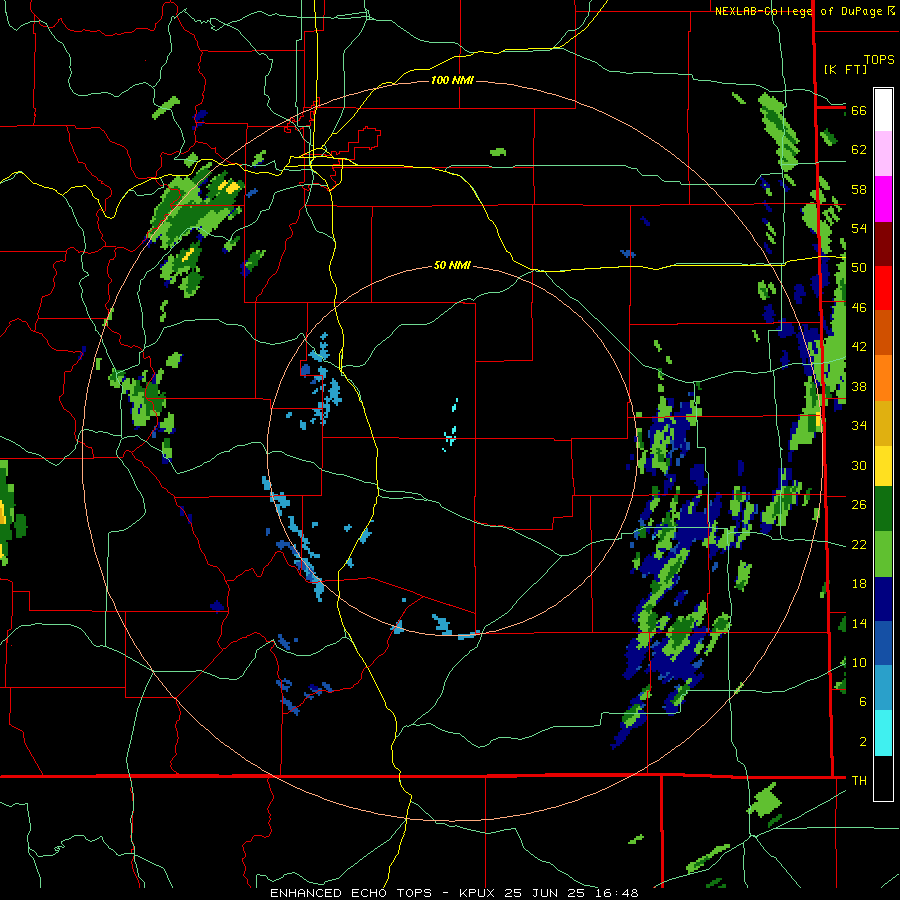Click the "10" legend value
The width and height of the screenshot is (900, 900).
(859, 662)
